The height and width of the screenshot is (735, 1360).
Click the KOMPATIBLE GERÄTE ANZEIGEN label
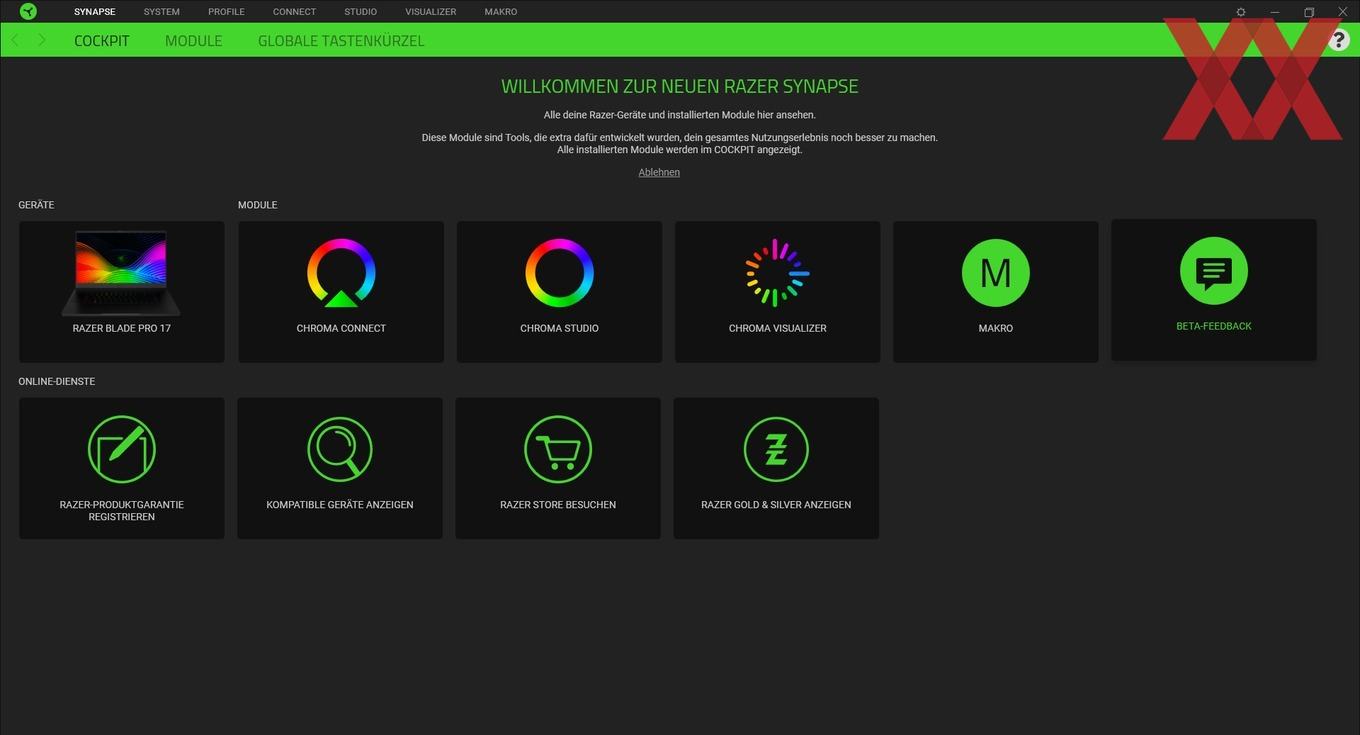tap(340, 505)
